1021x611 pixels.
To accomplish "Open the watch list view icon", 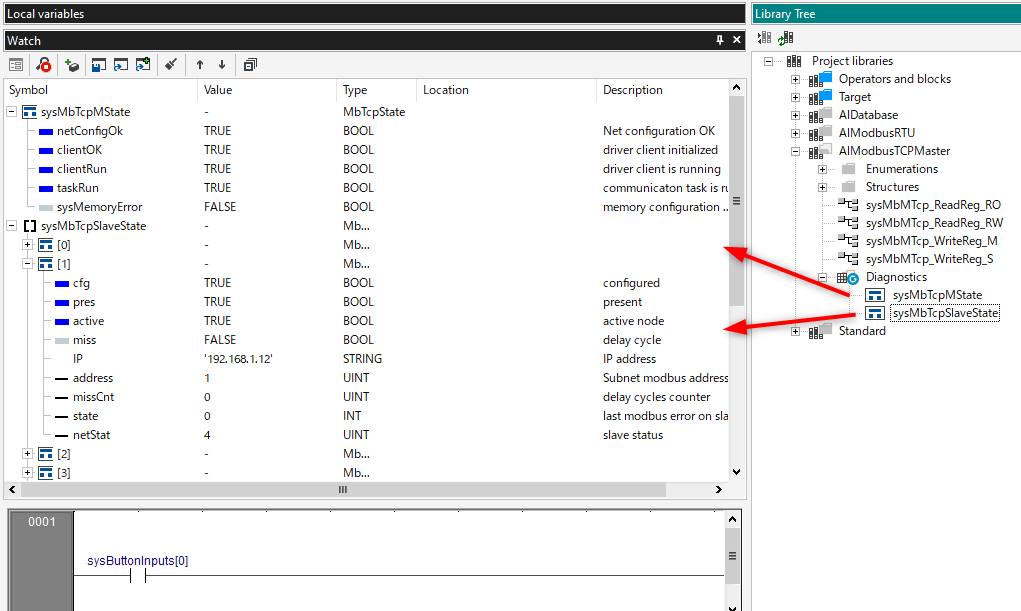I will [16, 64].
